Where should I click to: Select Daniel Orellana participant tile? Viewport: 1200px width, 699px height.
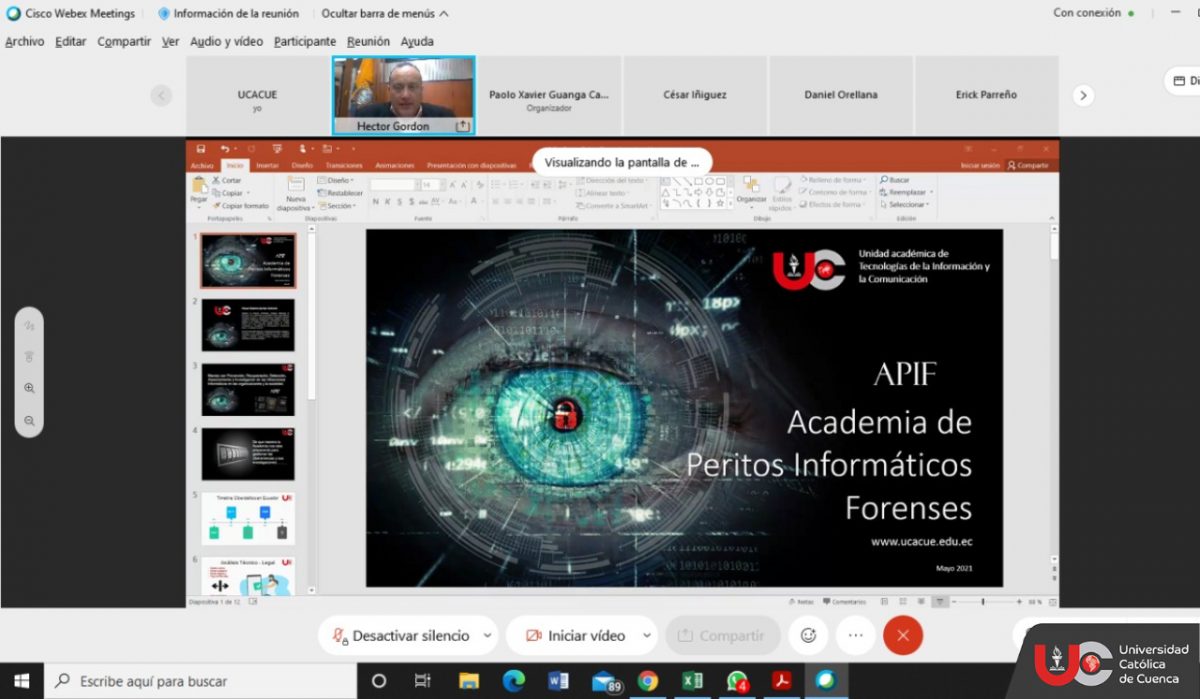coord(841,95)
